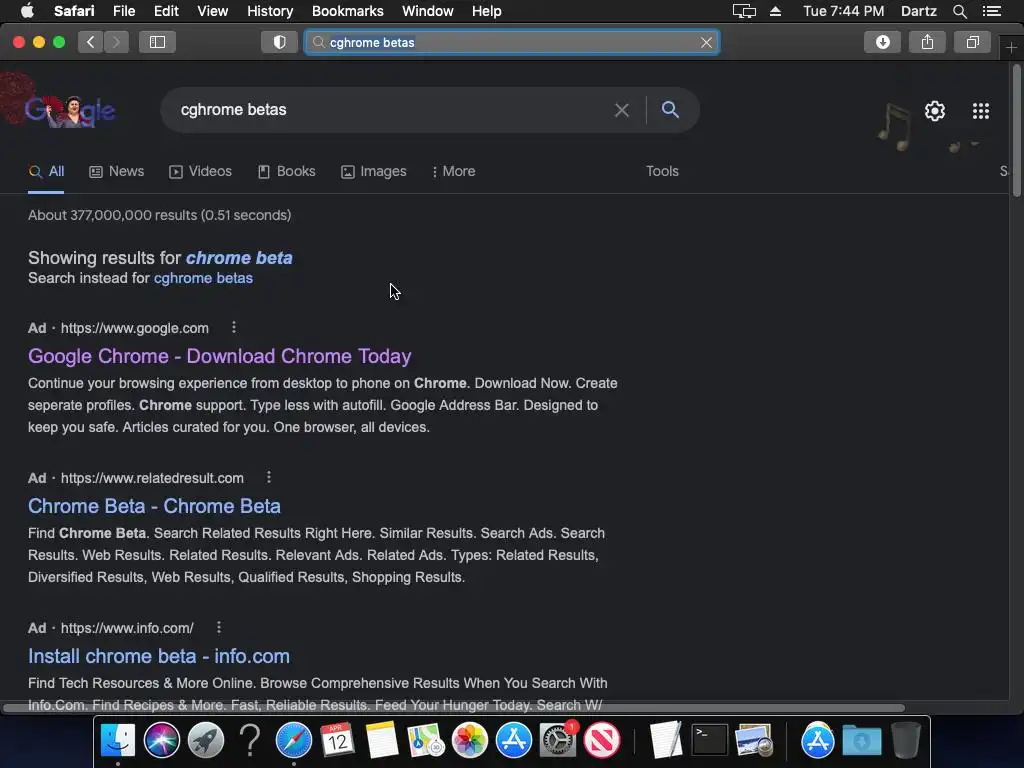
Task: Open the search Tools options
Action: click(x=662, y=171)
